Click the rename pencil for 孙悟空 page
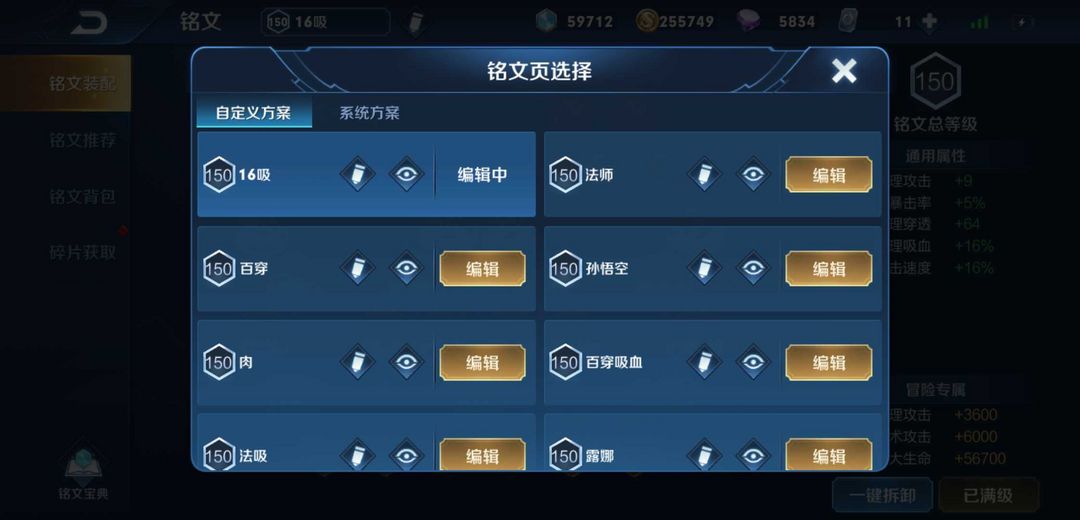Screen dimensions: 1080x520 pos(704,268)
